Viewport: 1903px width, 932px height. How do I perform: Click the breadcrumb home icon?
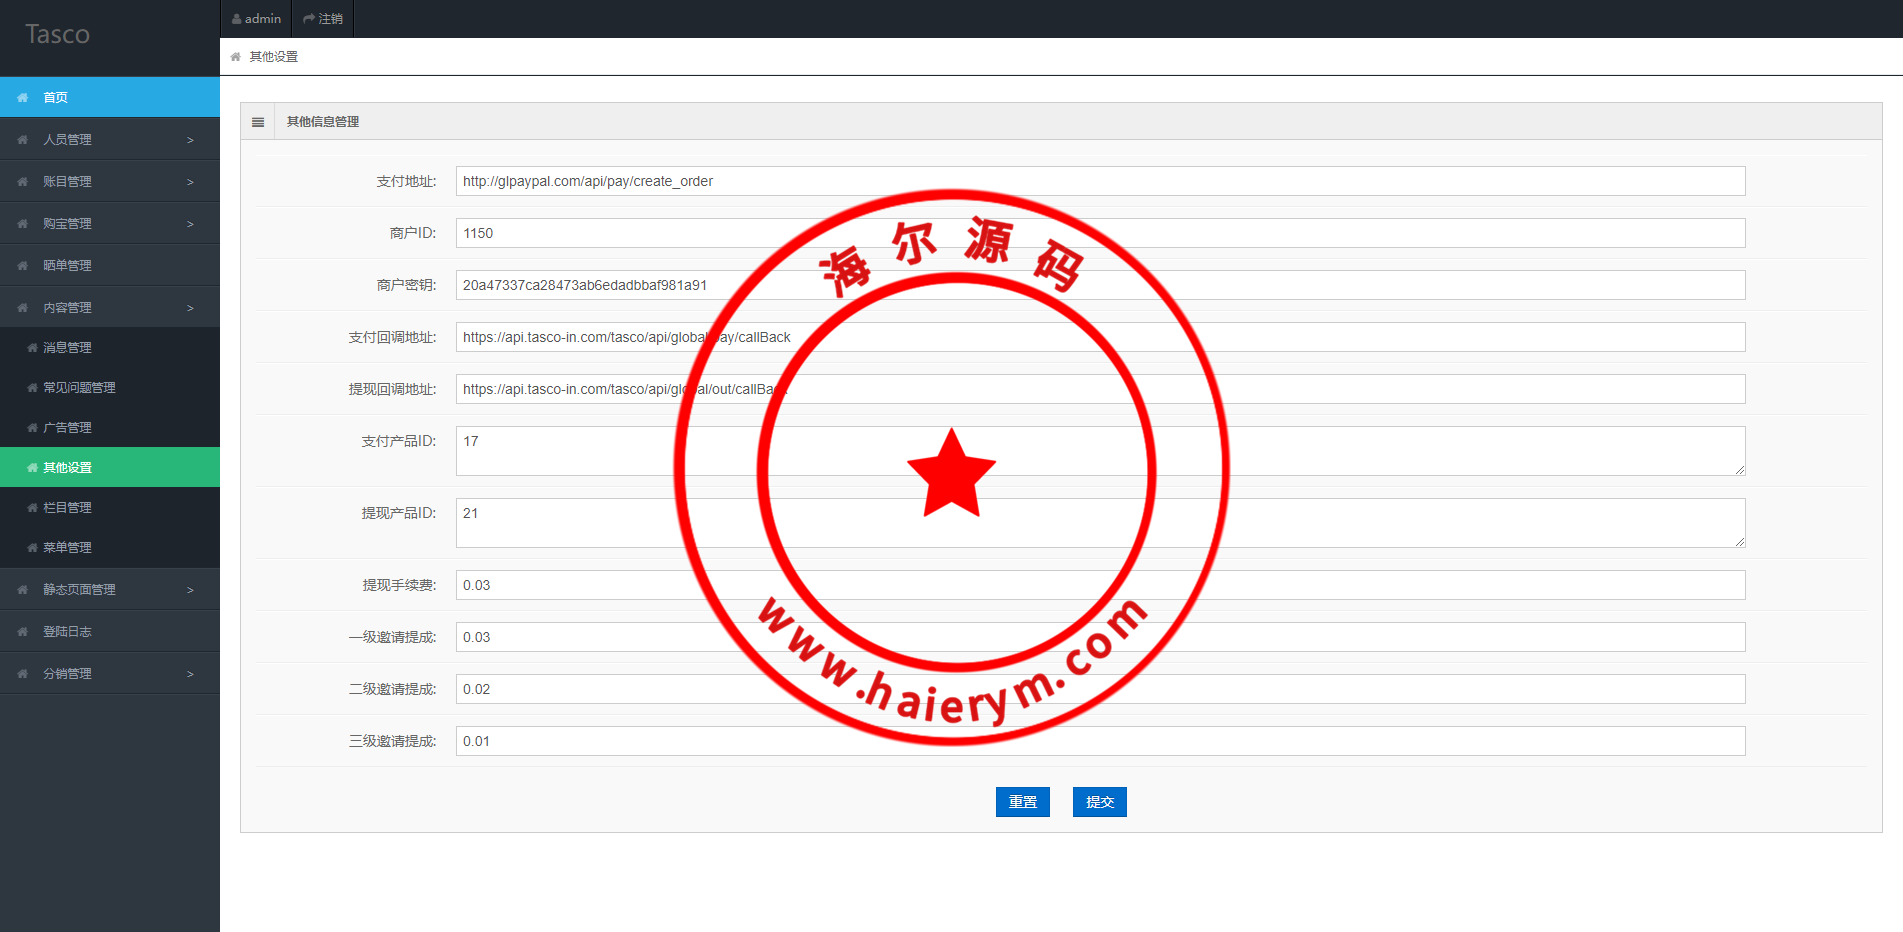236,57
